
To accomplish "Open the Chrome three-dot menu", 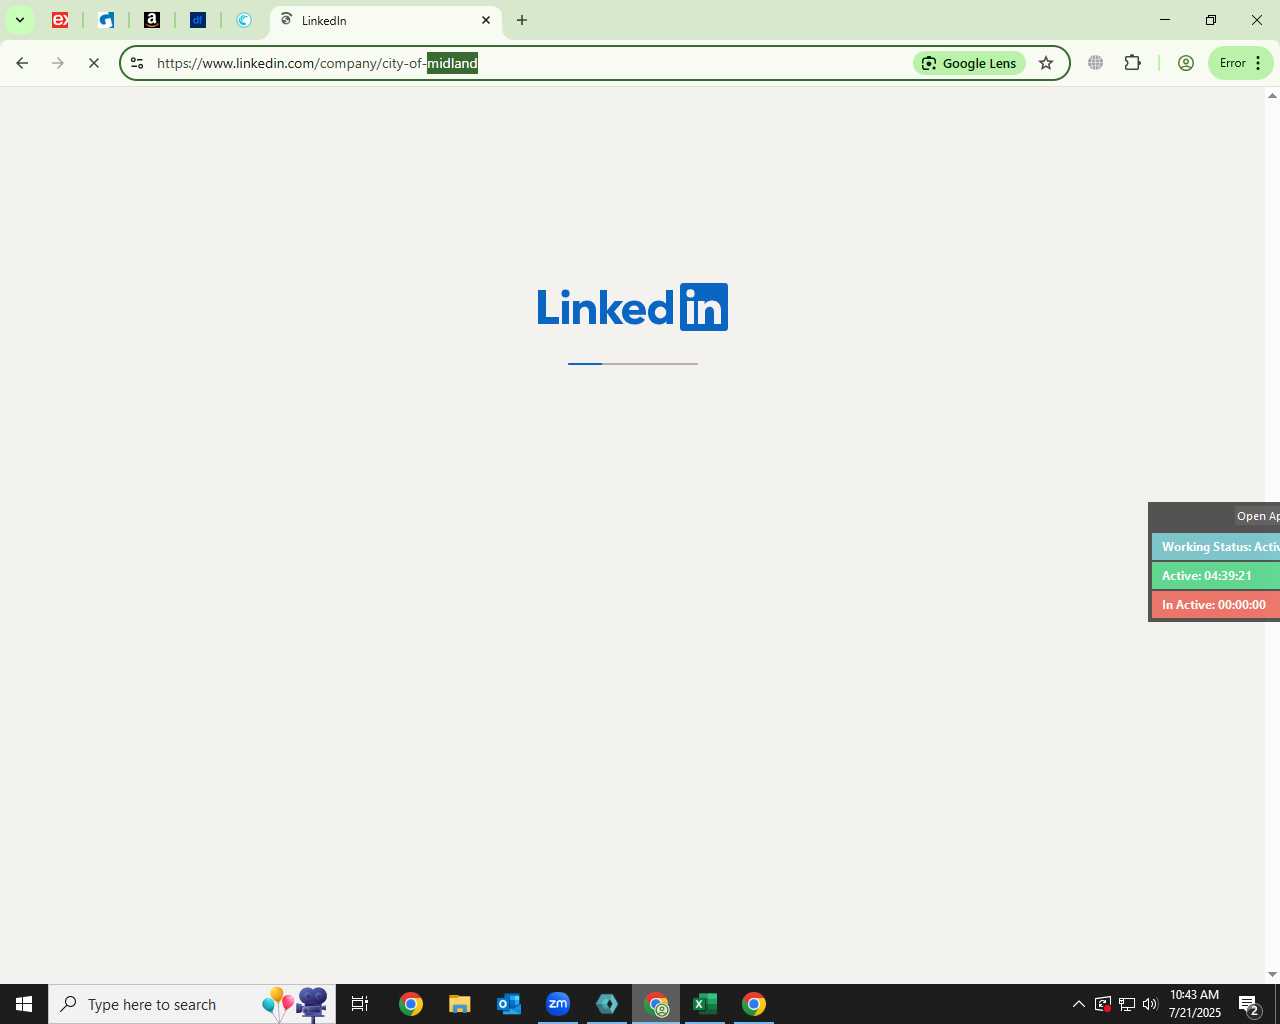I will (1258, 63).
